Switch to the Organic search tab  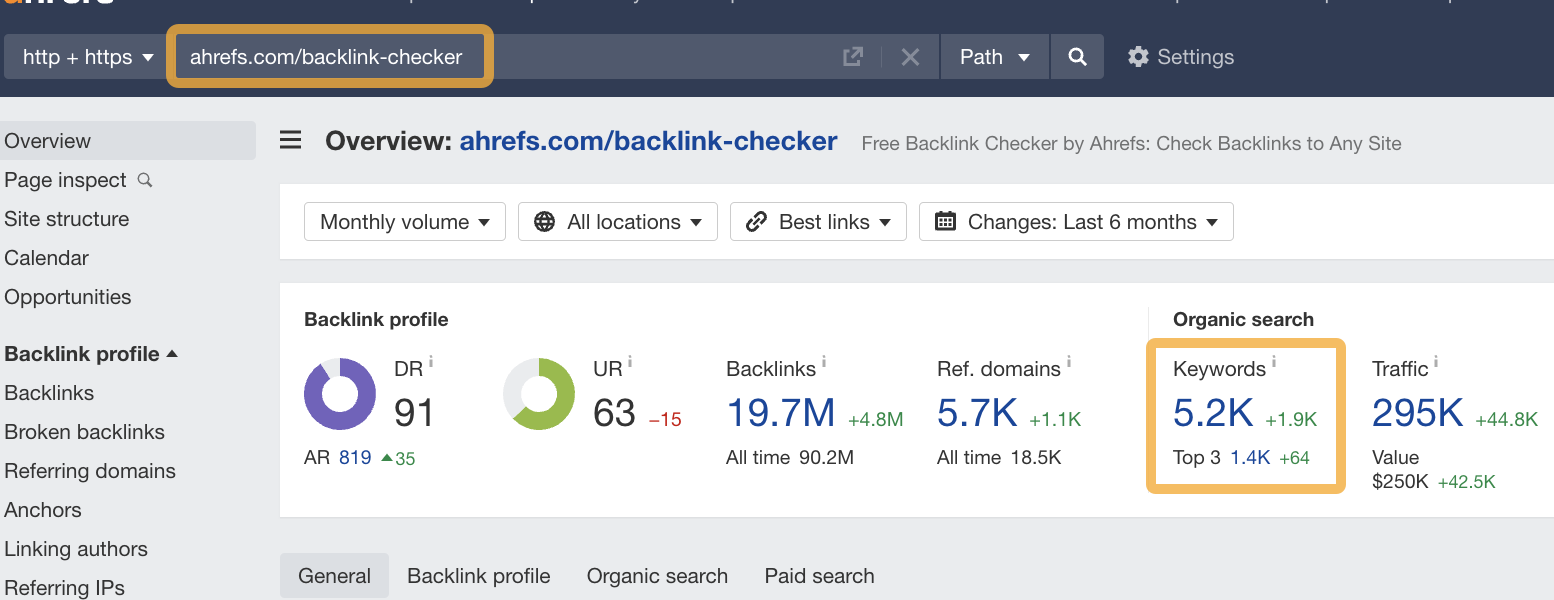[657, 576]
